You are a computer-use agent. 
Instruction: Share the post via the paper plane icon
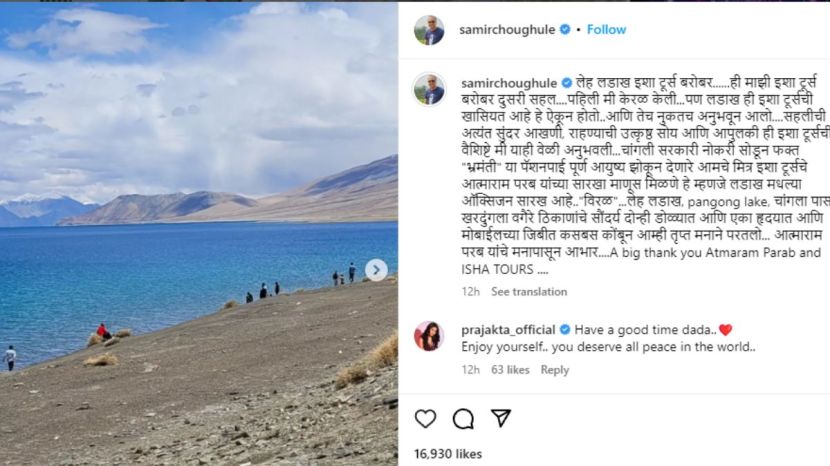point(501,418)
